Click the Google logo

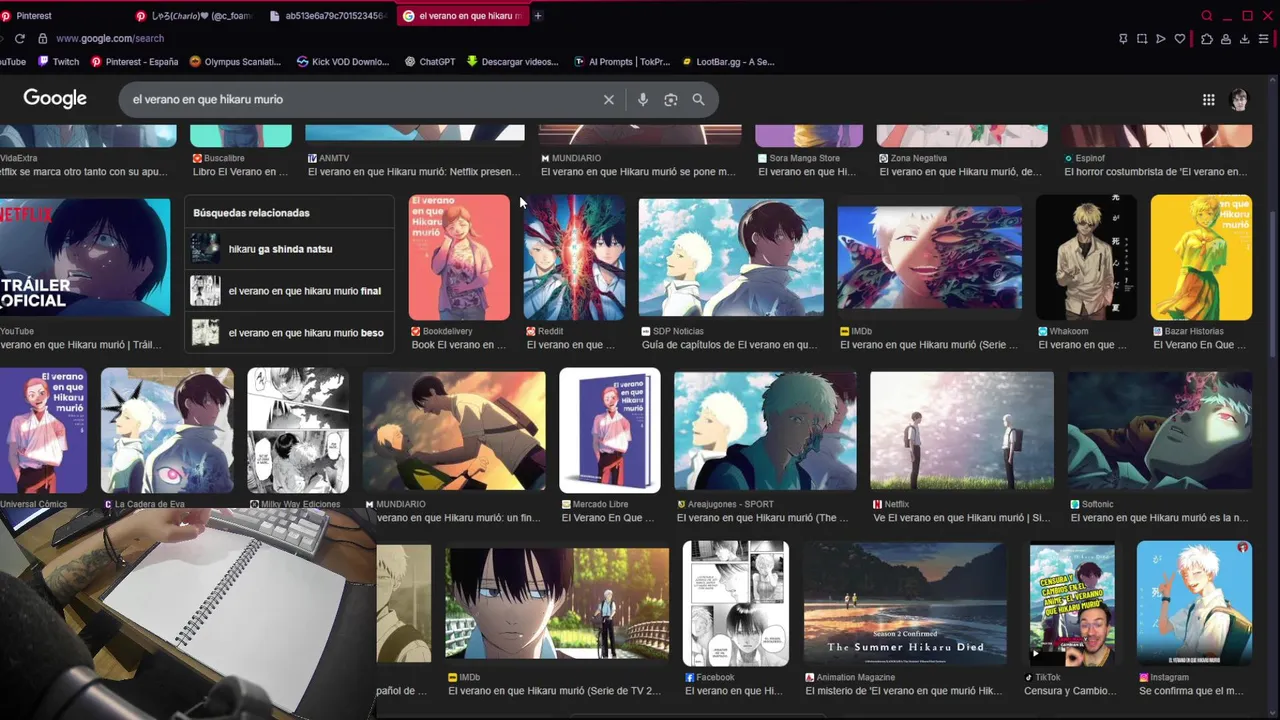point(55,98)
